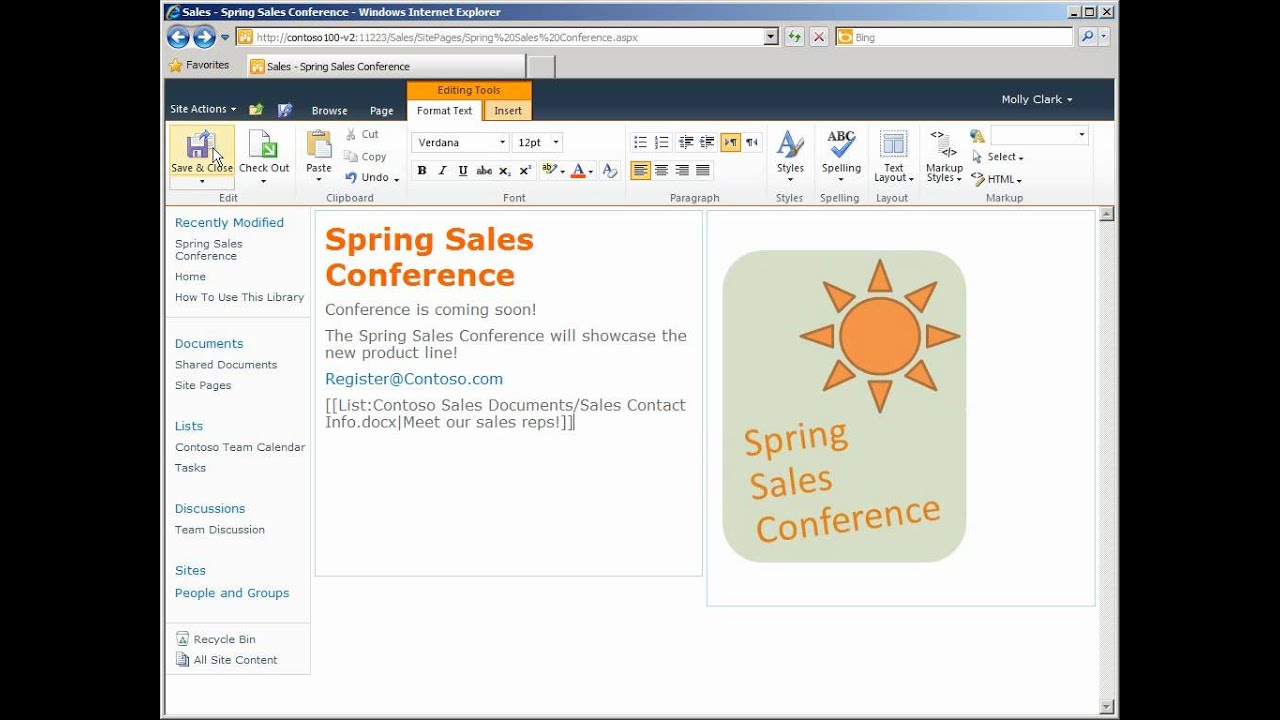Open Markup Styles menu

click(944, 155)
